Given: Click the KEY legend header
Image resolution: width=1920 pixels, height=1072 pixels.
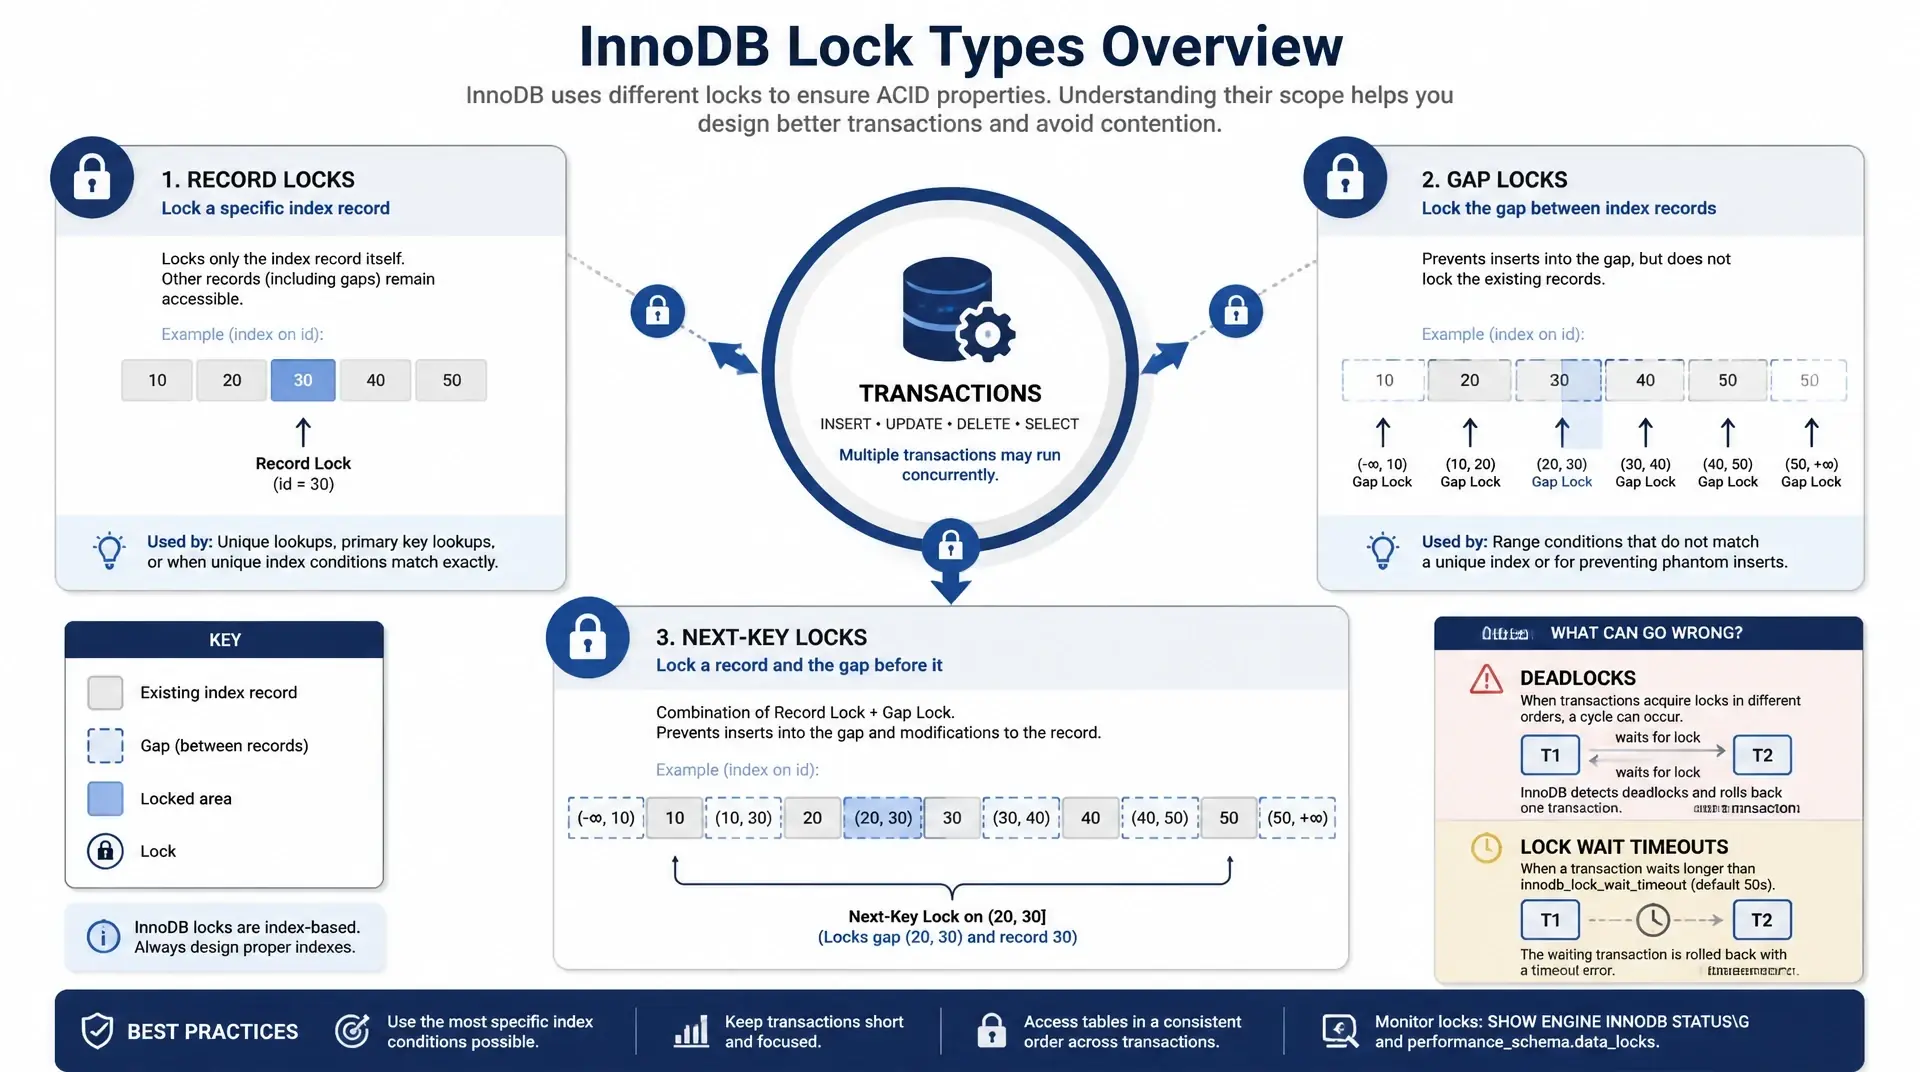Looking at the screenshot, I should point(224,640).
